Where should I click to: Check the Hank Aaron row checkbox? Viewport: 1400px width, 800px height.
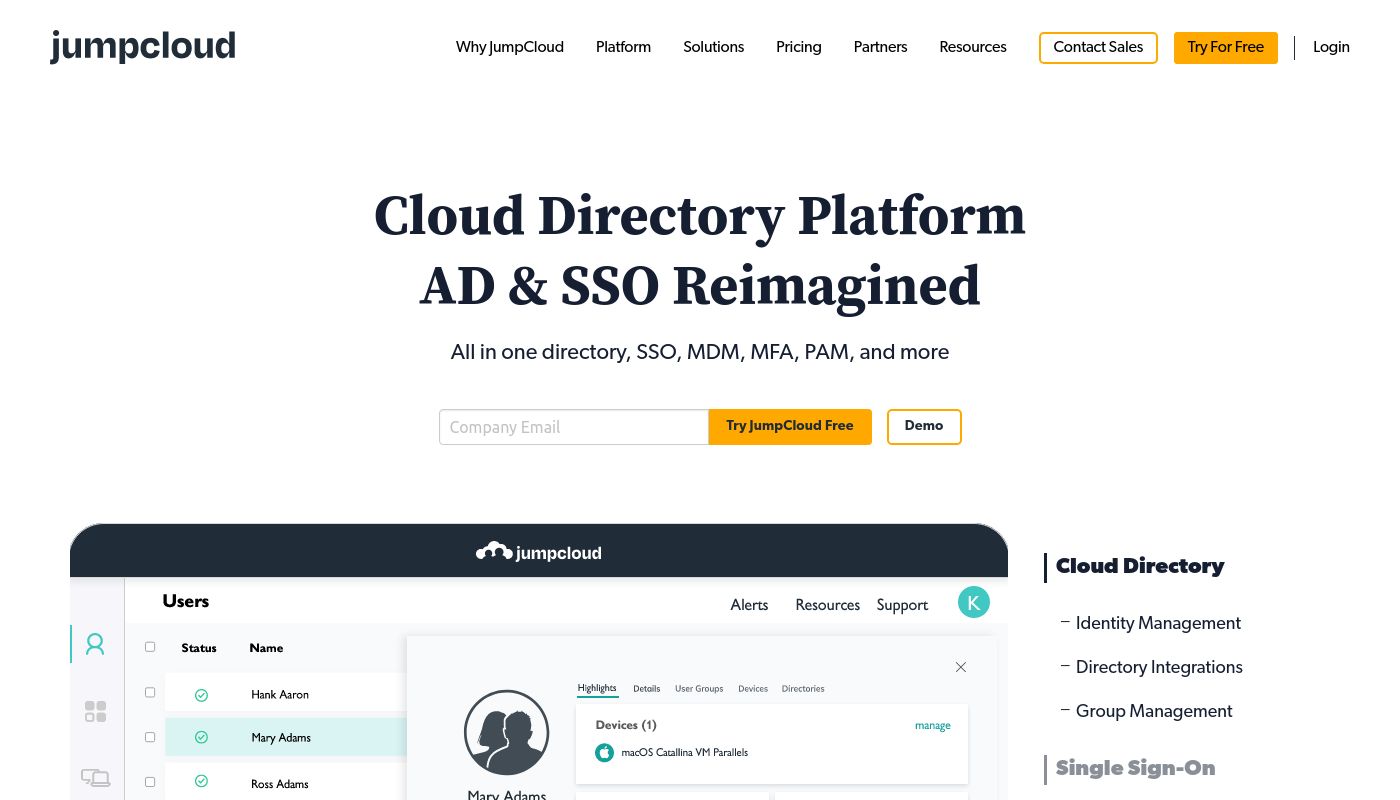click(x=150, y=692)
